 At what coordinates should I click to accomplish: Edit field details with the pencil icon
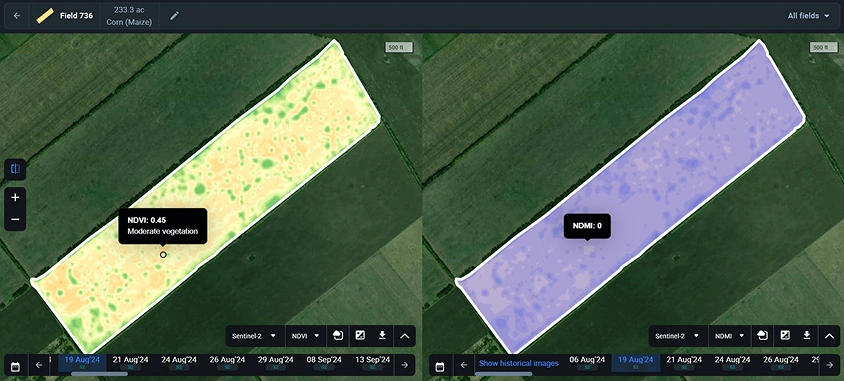click(174, 16)
